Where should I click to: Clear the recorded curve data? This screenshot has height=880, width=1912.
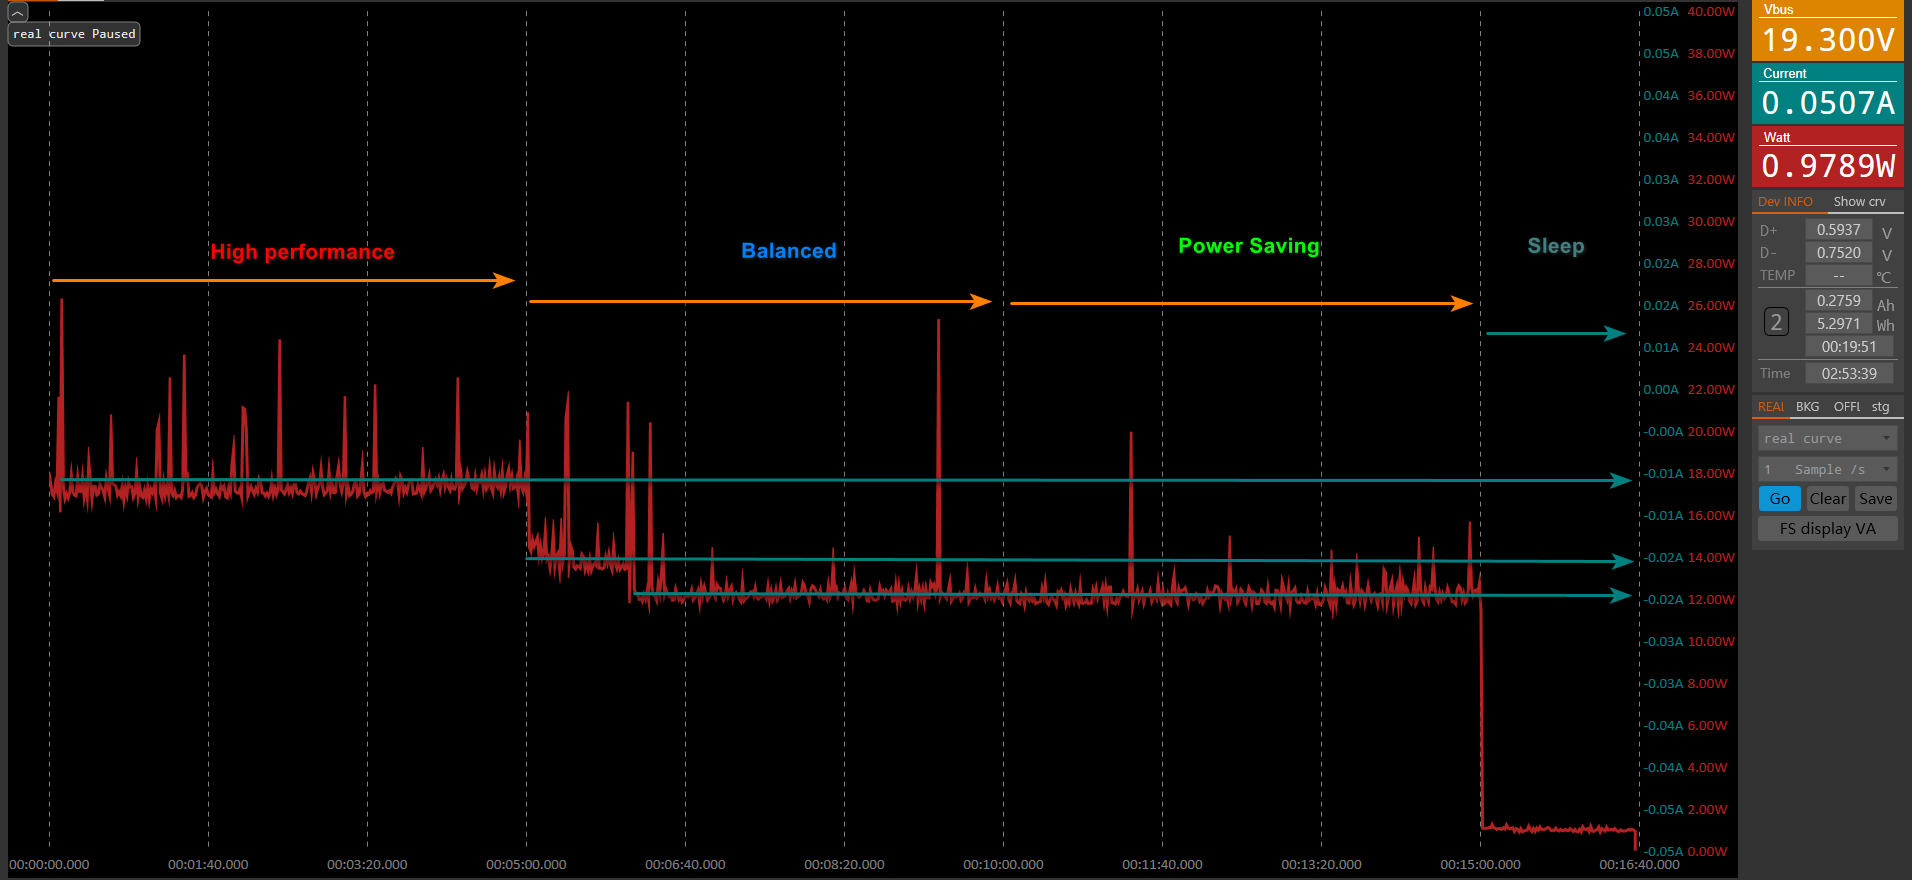click(x=1827, y=499)
